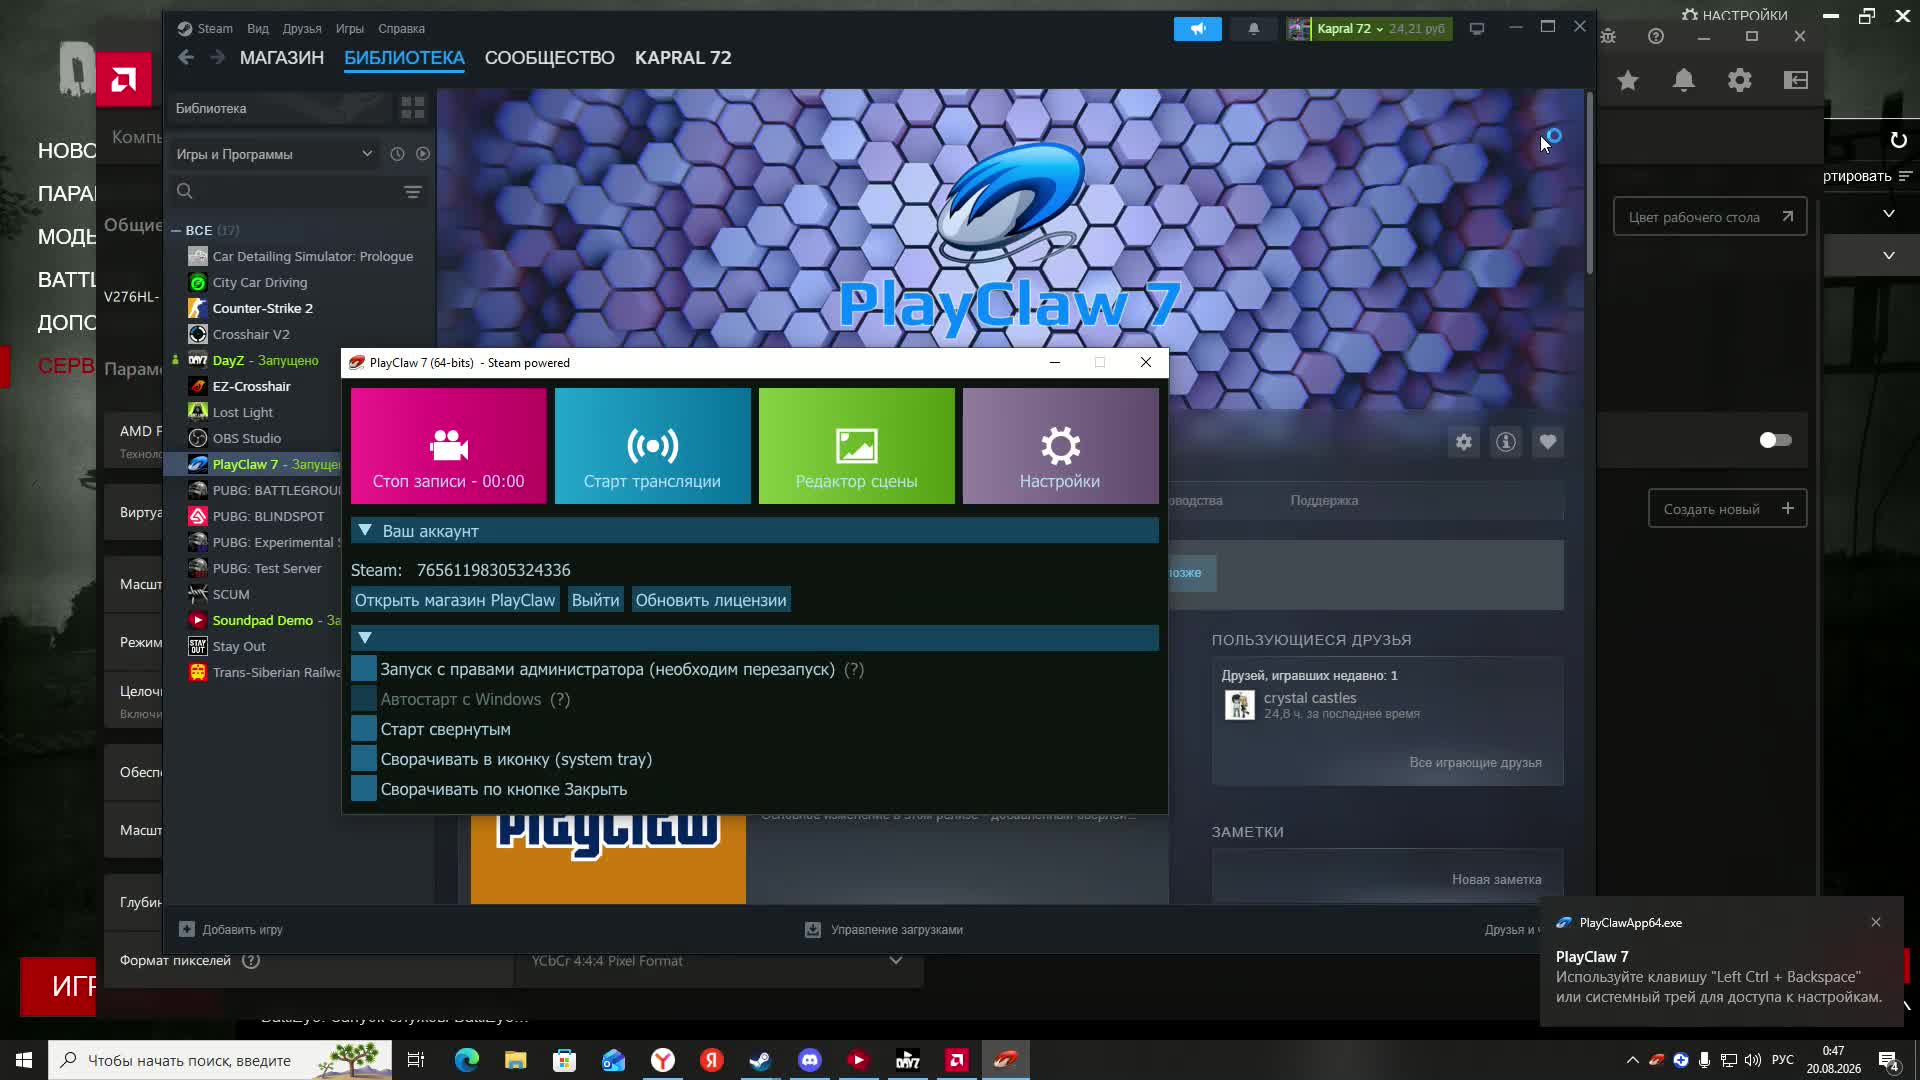Start broadcast via the blue stream tile
Viewport: 1920px width, 1080px height.
(653, 446)
